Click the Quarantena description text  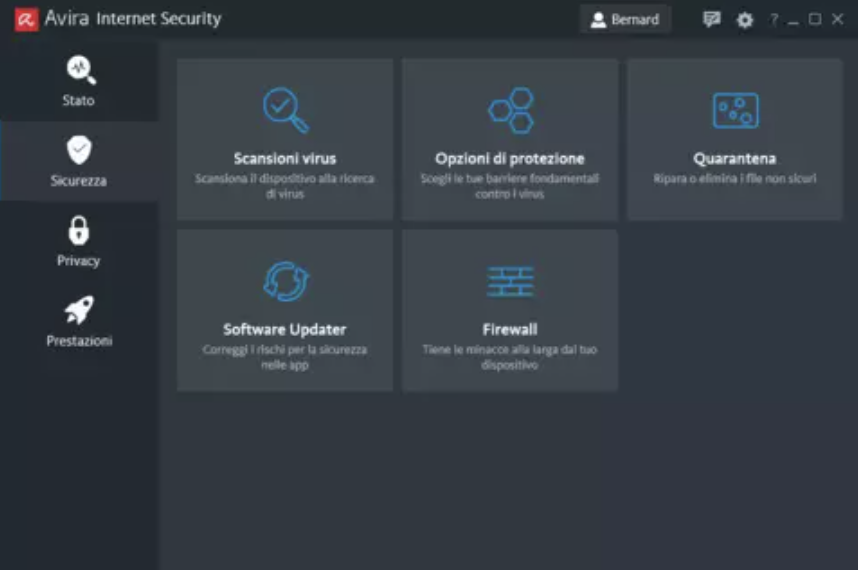pyautogui.click(x=735, y=179)
